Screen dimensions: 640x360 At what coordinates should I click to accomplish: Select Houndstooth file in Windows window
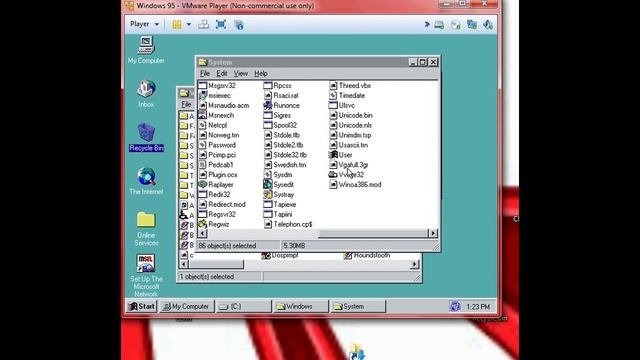tap(367, 256)
